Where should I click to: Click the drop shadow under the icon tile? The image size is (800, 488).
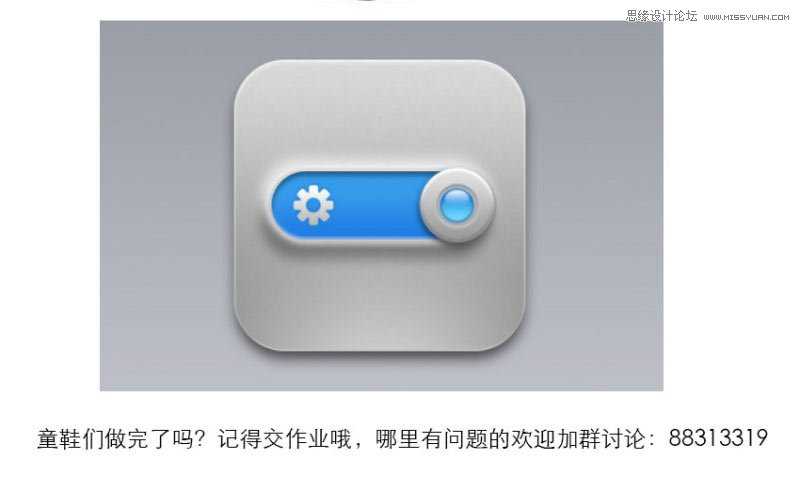380,357
